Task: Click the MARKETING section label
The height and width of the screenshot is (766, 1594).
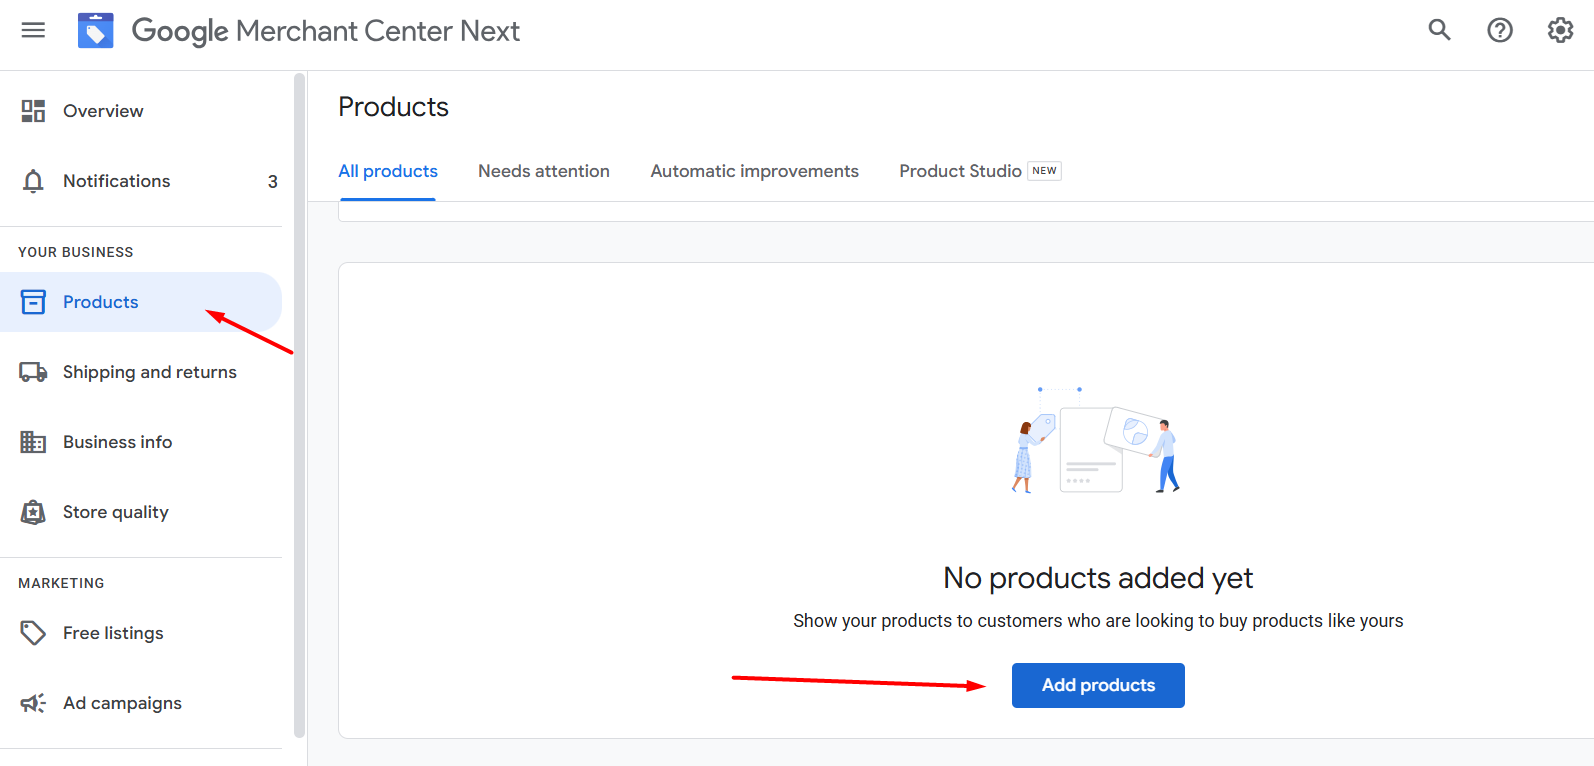Action: pos(61,583)
